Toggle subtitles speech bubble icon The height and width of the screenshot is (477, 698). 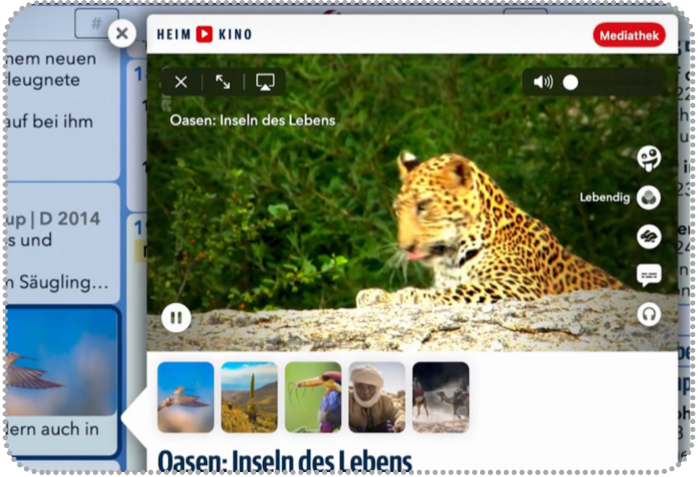pyautogui.click(x=649, y=275)
